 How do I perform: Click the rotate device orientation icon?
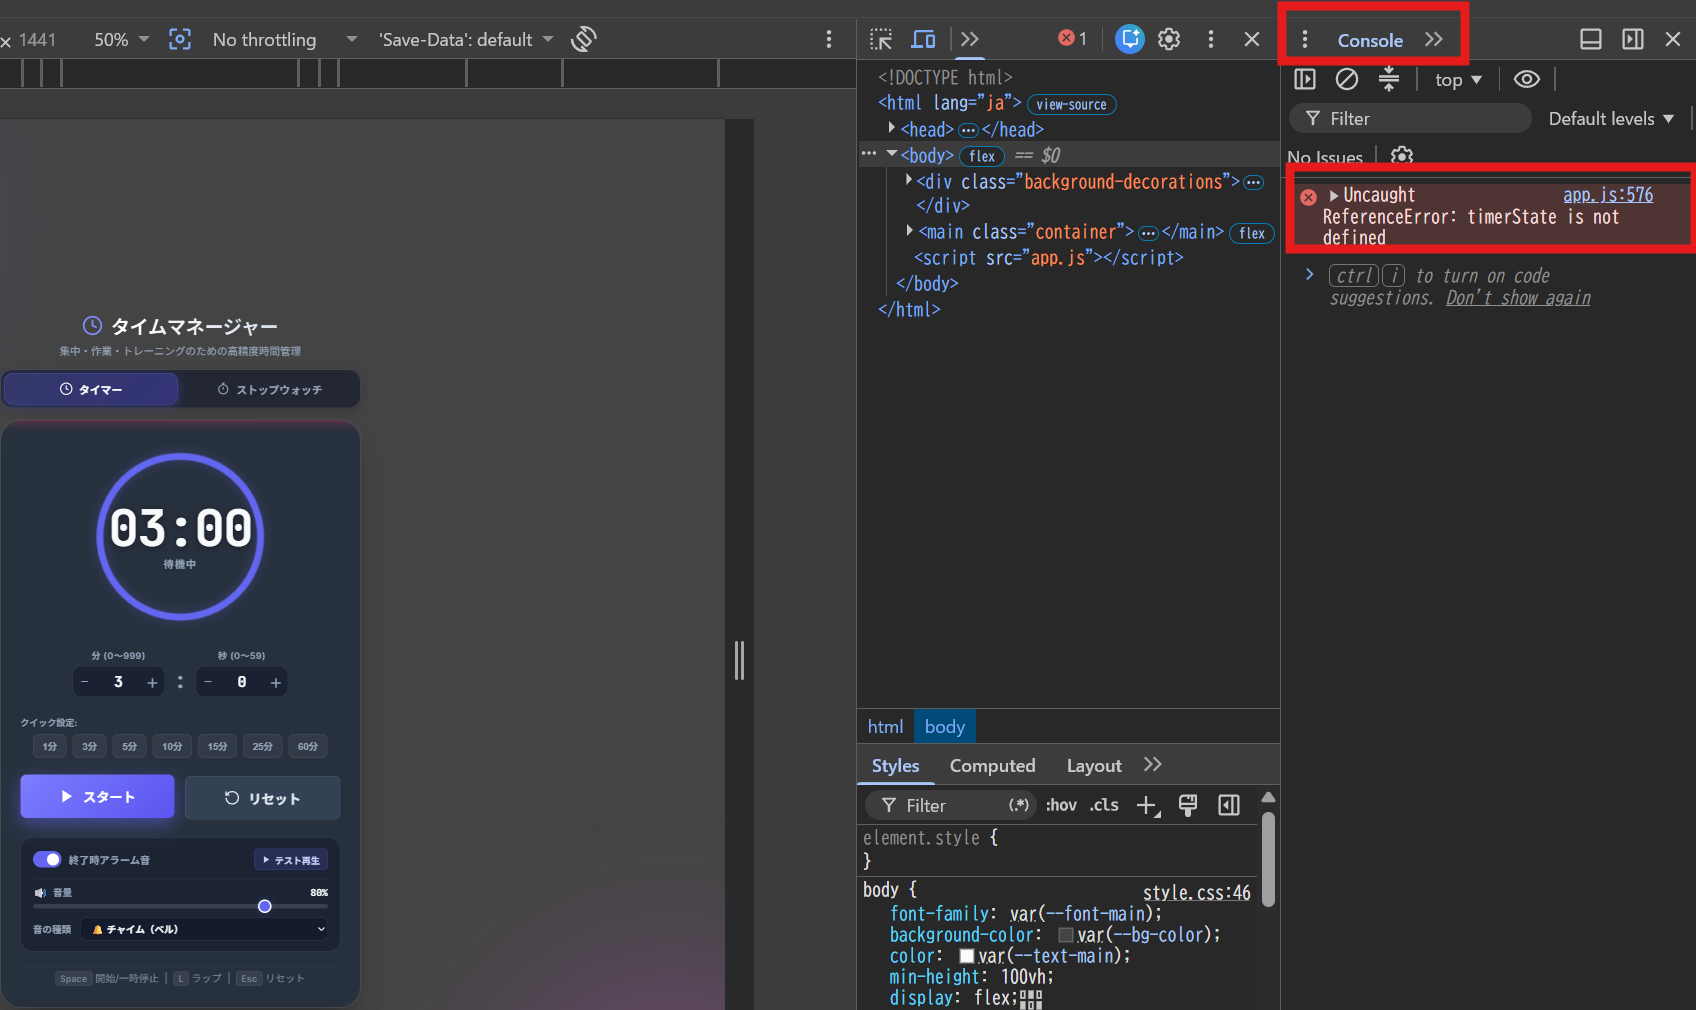584,40
